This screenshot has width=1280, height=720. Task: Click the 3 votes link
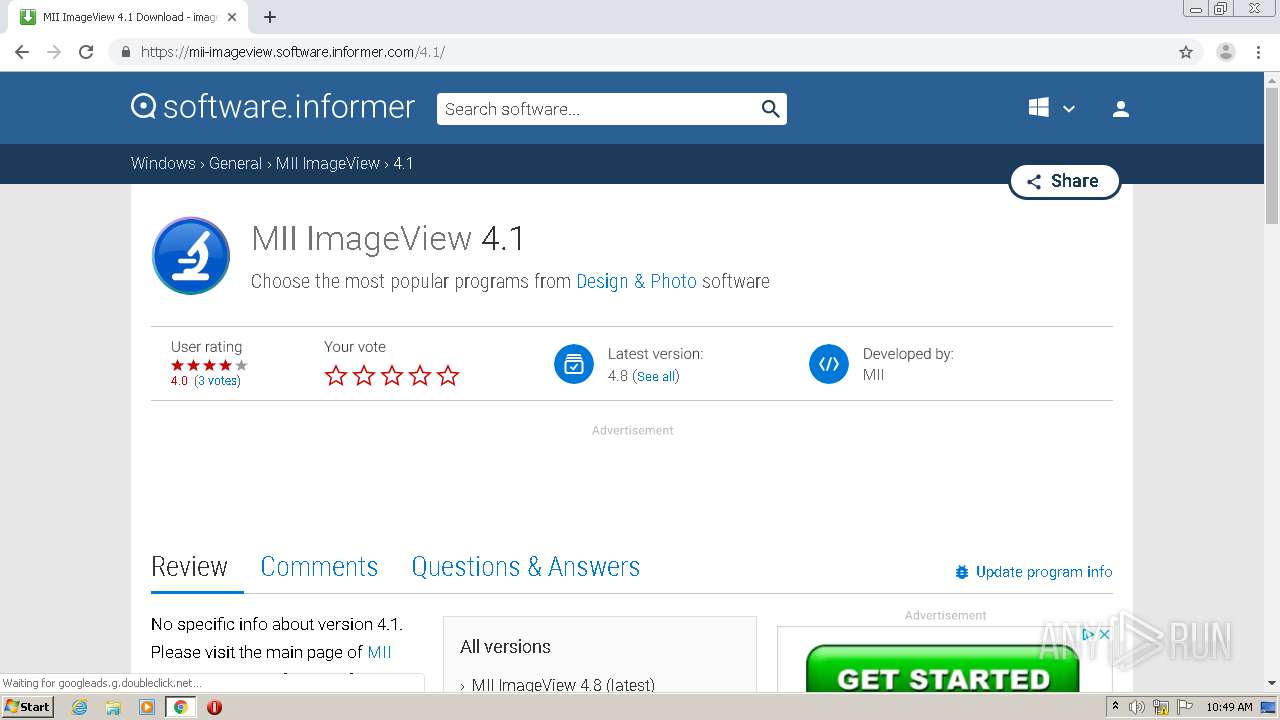pyautogui.click(x=217, y=381)
